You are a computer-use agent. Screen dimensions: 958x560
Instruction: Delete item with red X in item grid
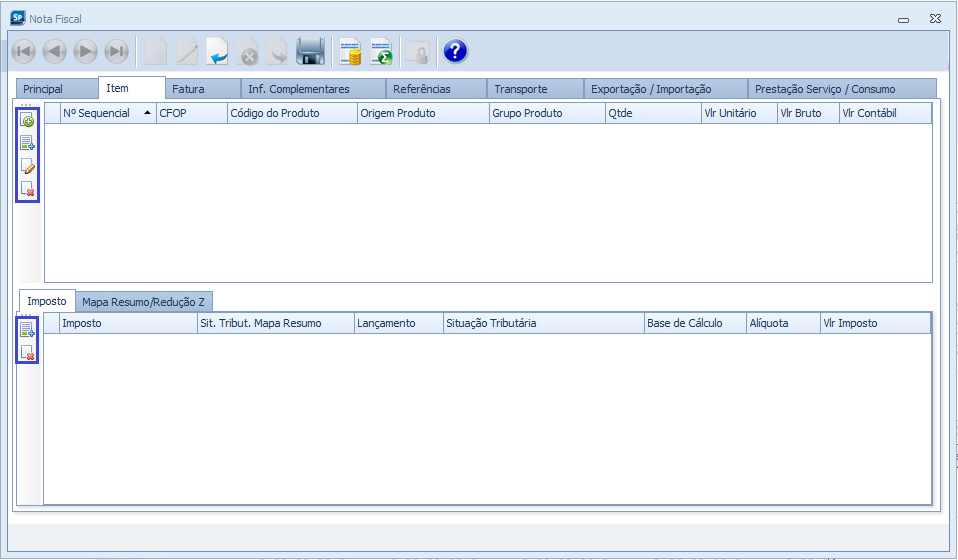[28, 189]
